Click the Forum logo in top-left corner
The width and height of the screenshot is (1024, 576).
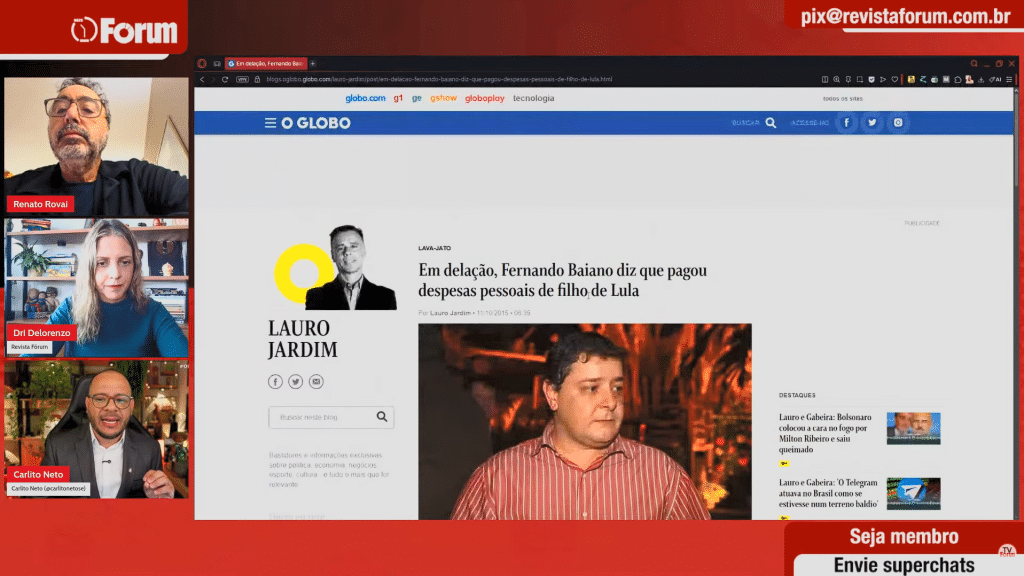tap(124, 30)
